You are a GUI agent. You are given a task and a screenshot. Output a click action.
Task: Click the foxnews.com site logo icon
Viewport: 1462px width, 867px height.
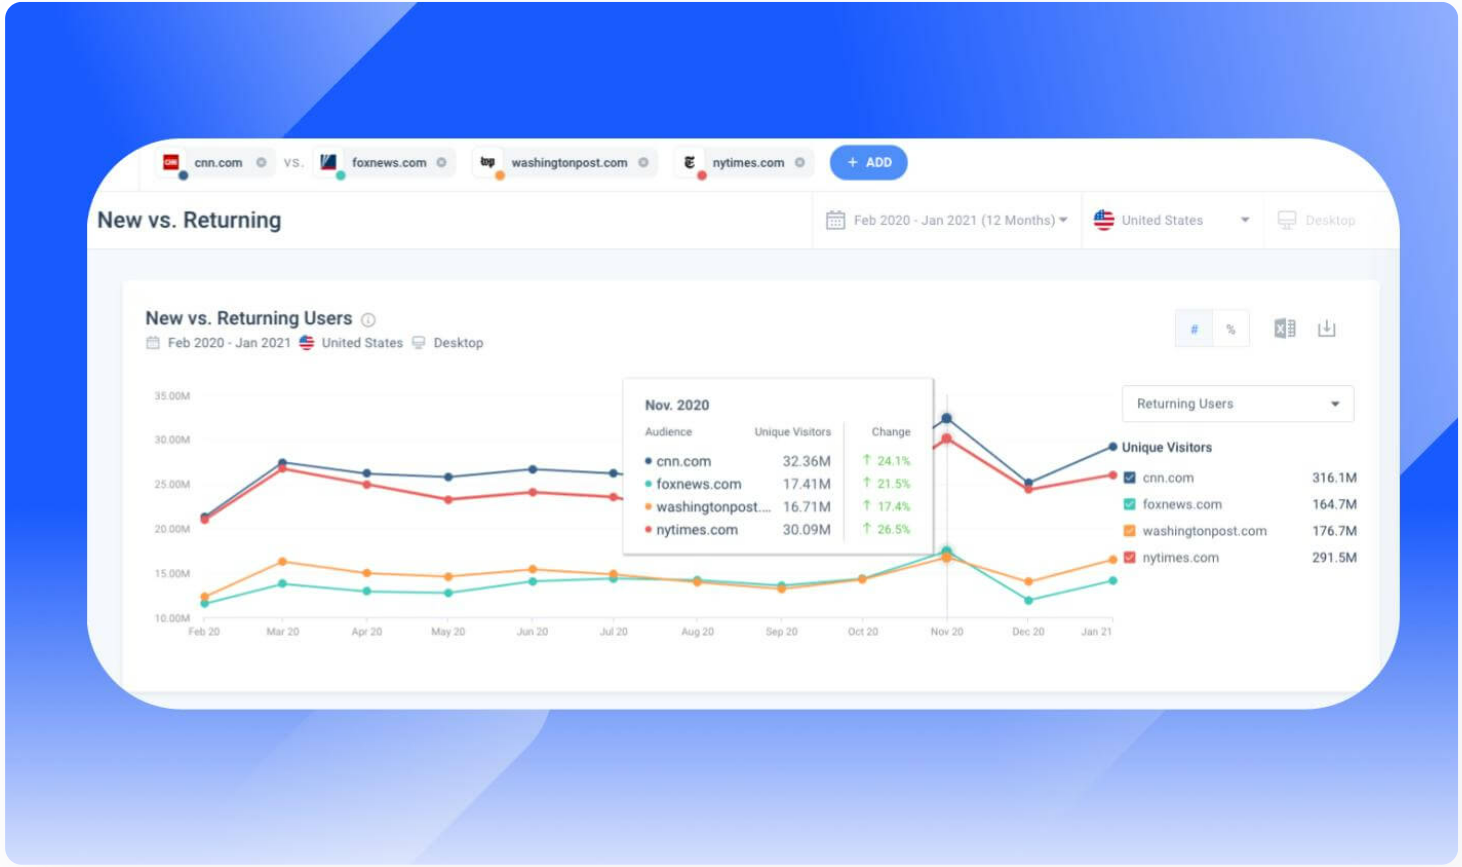coord(328,162)
